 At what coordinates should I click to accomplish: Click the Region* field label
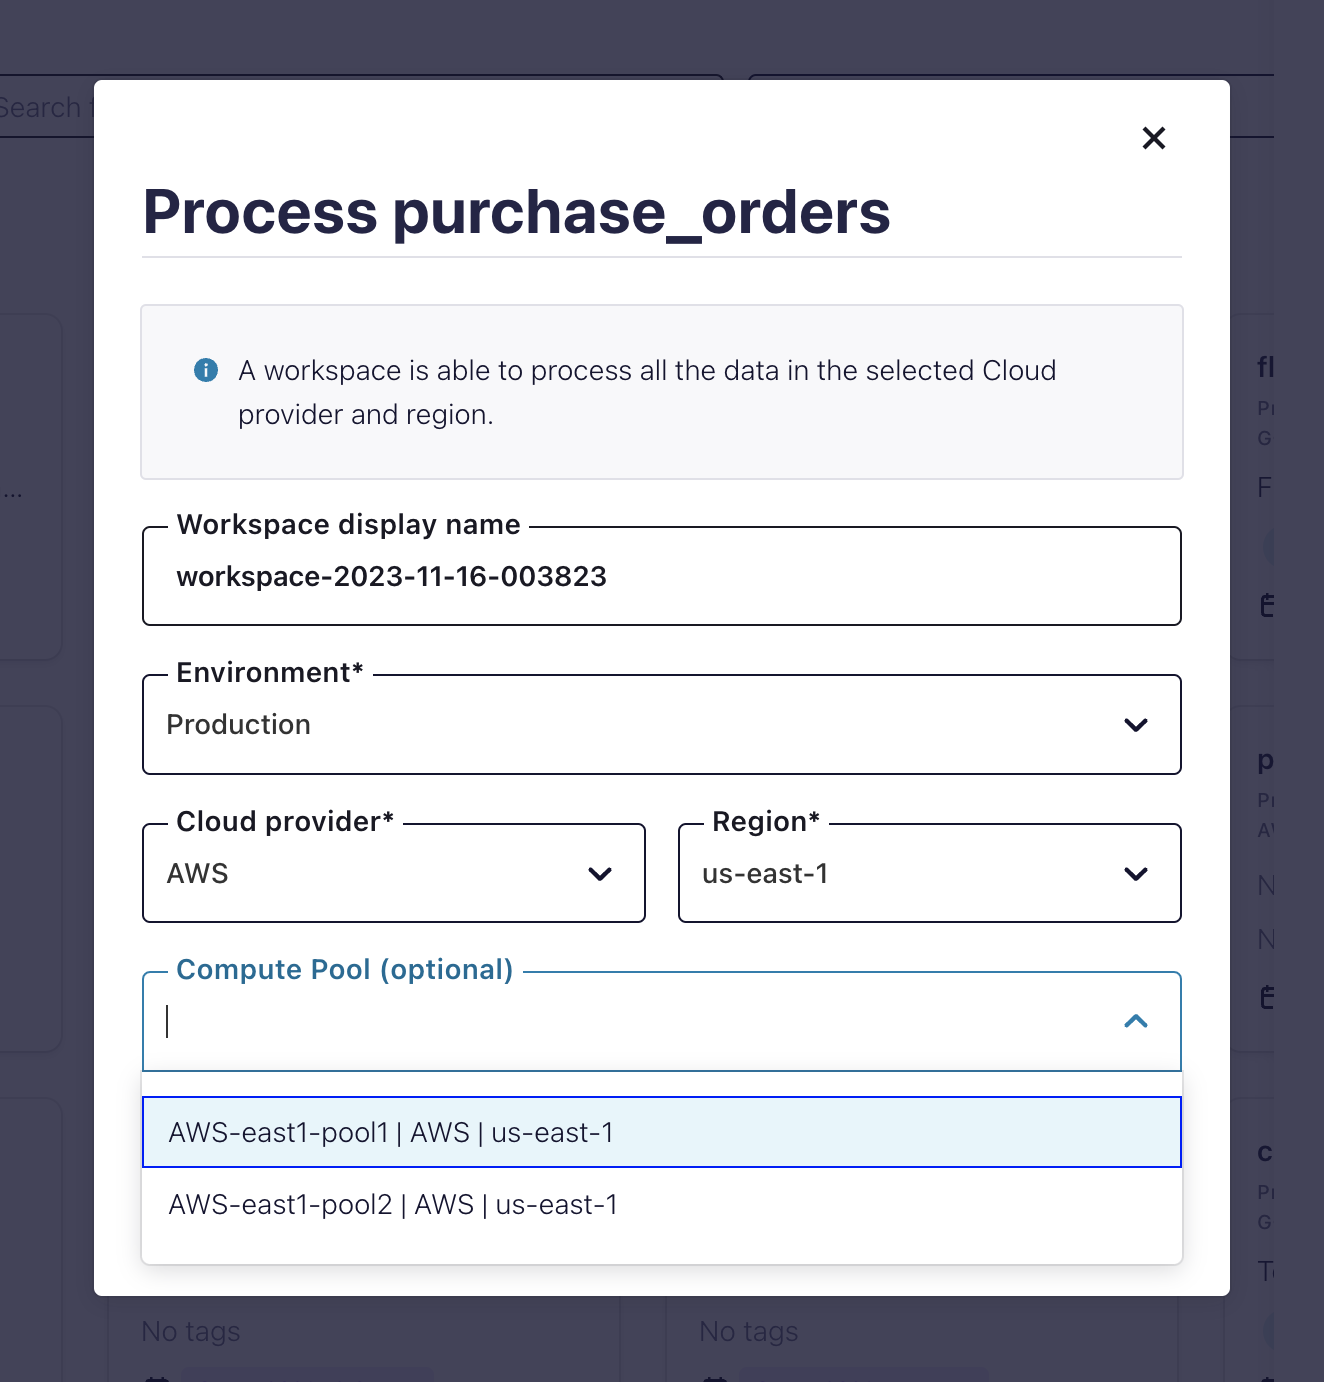765,822
